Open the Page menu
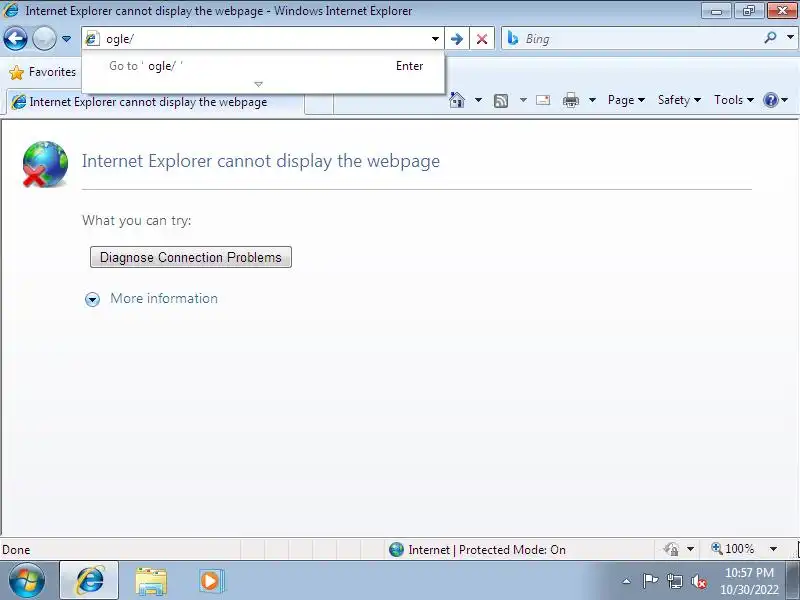This screenshot has height=600, width=800. [x=626, y=100]
